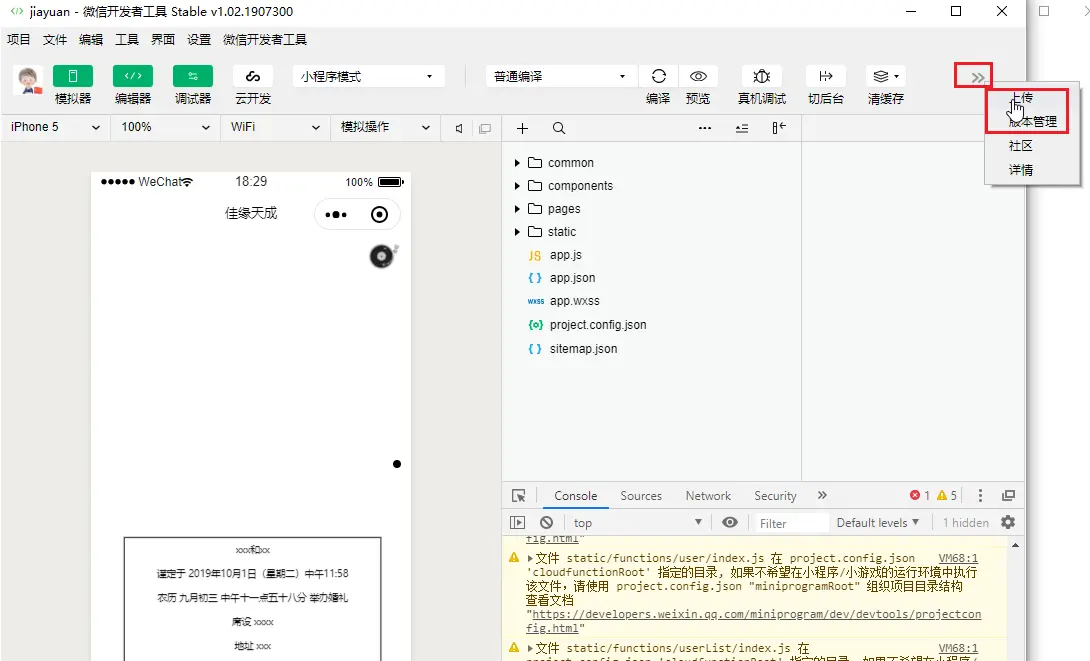Click the hide file tree panel icon
Screen dimensions: 1090x661
point(779,128)
